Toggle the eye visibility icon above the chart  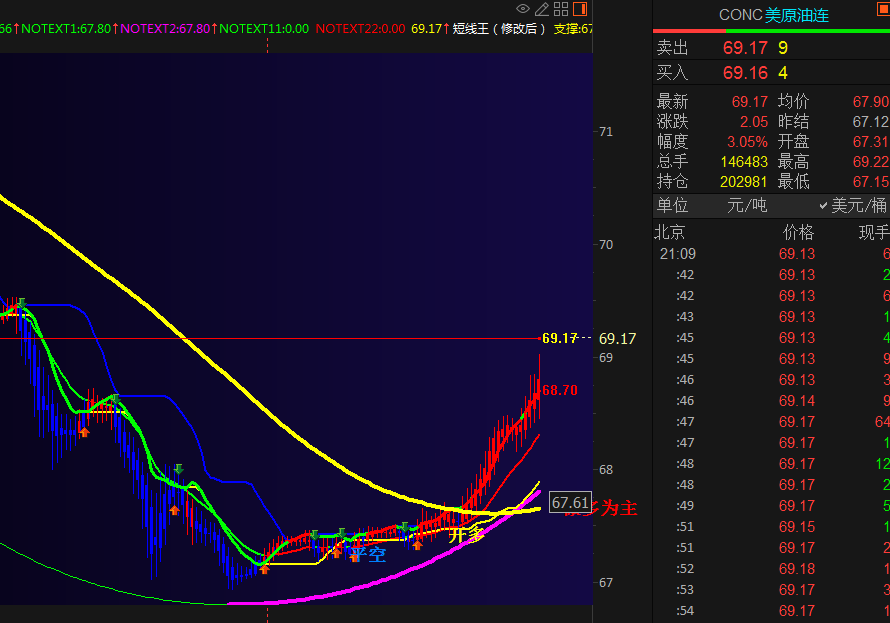pyautogui.click(x=523, y=9)
